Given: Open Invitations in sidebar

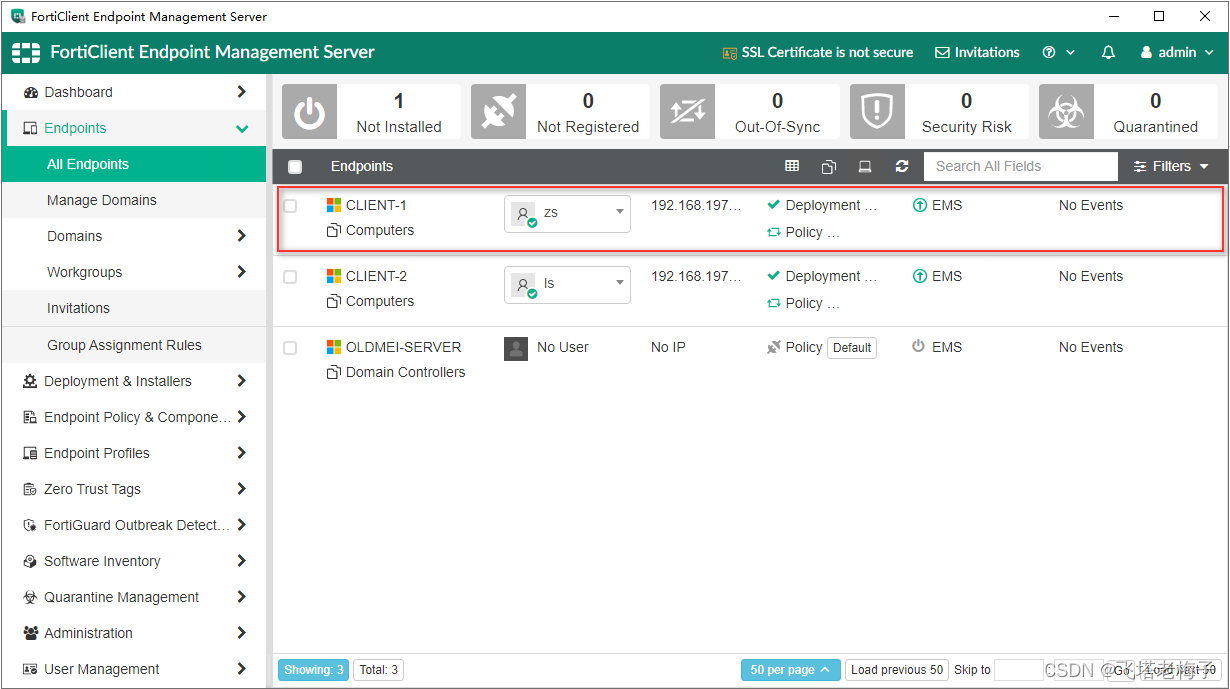Looking at the screenshot, I should coord(134,308).
